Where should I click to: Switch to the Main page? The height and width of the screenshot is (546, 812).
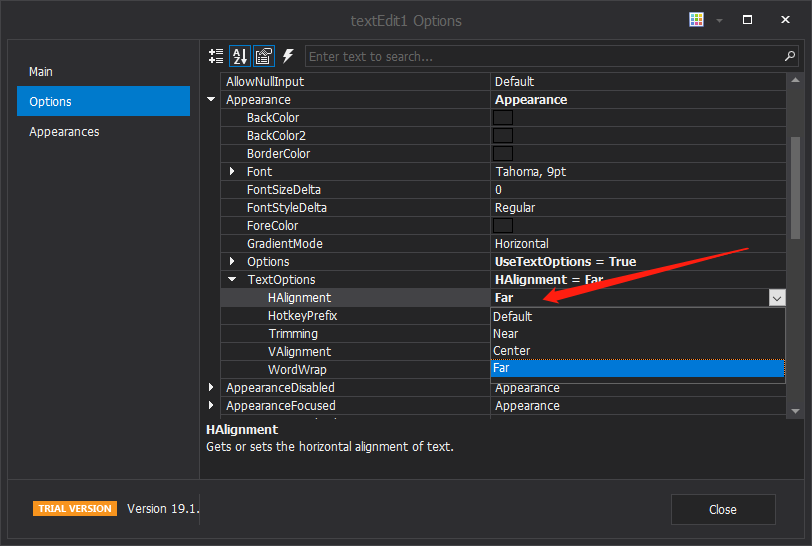[x=41, y=72]
